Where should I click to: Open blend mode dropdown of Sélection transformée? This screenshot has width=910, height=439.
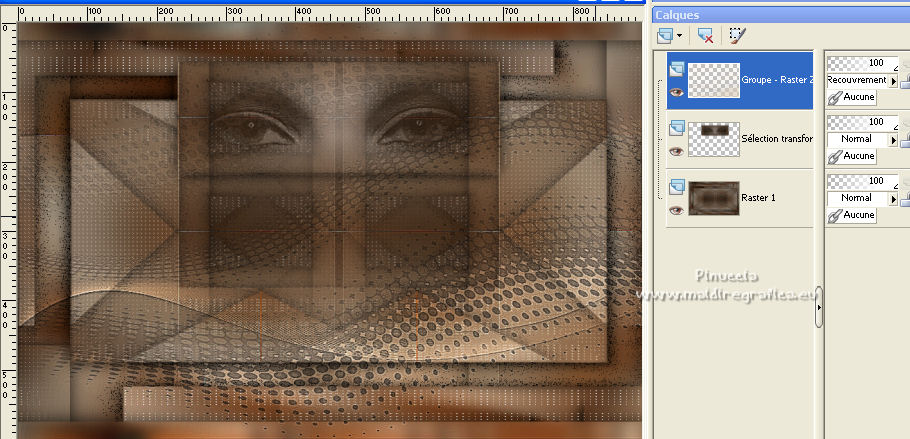894,140
